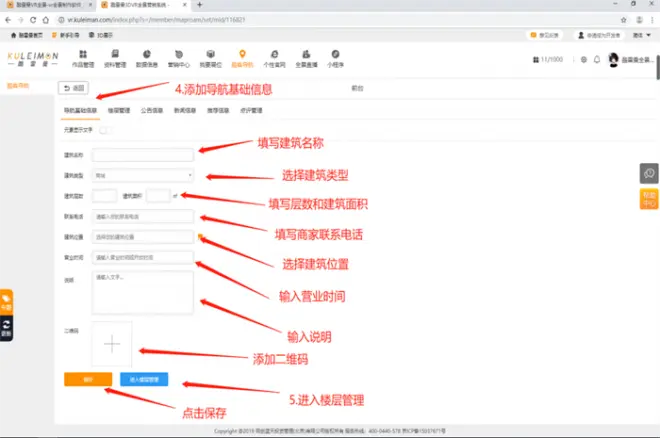
Task: Click the page vertical scrollbar thumb
Action: (x=658, y=66)
